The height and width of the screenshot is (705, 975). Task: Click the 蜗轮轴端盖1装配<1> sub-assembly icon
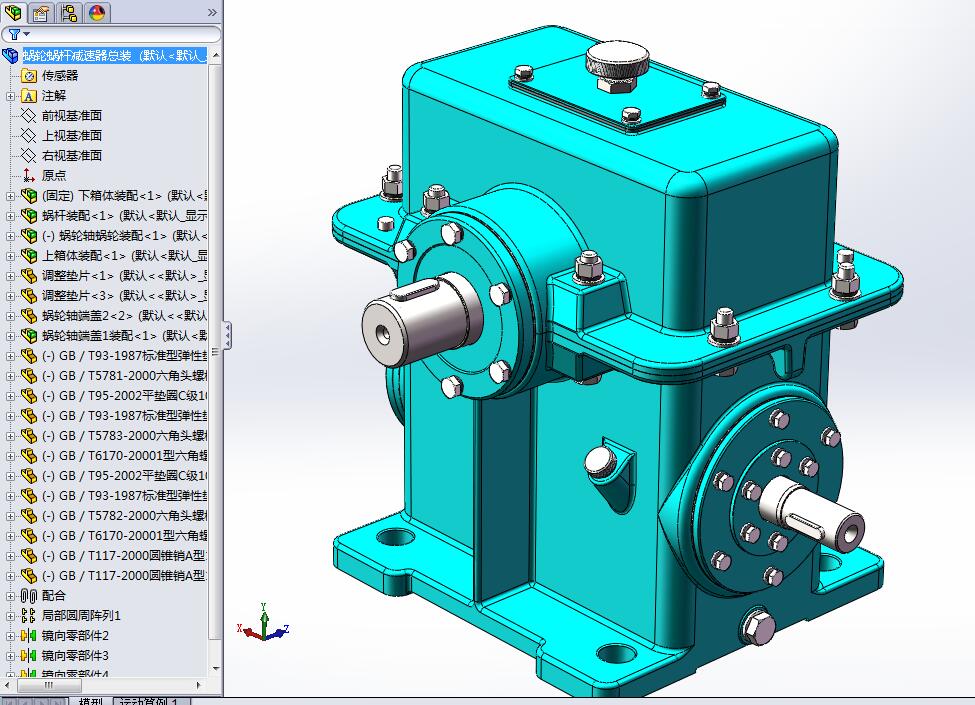[29, 336]
